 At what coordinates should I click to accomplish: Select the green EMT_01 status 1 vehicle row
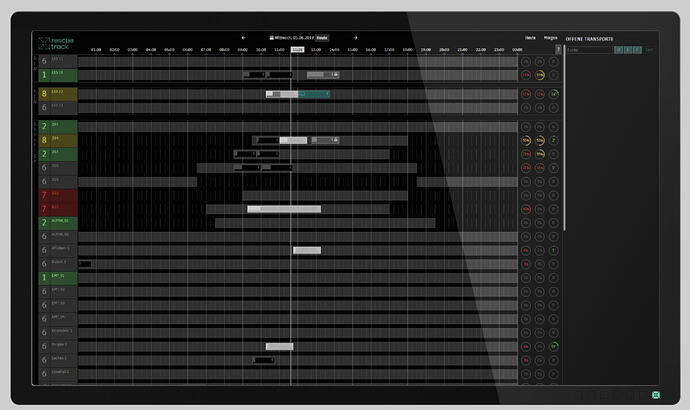point(58,278)
